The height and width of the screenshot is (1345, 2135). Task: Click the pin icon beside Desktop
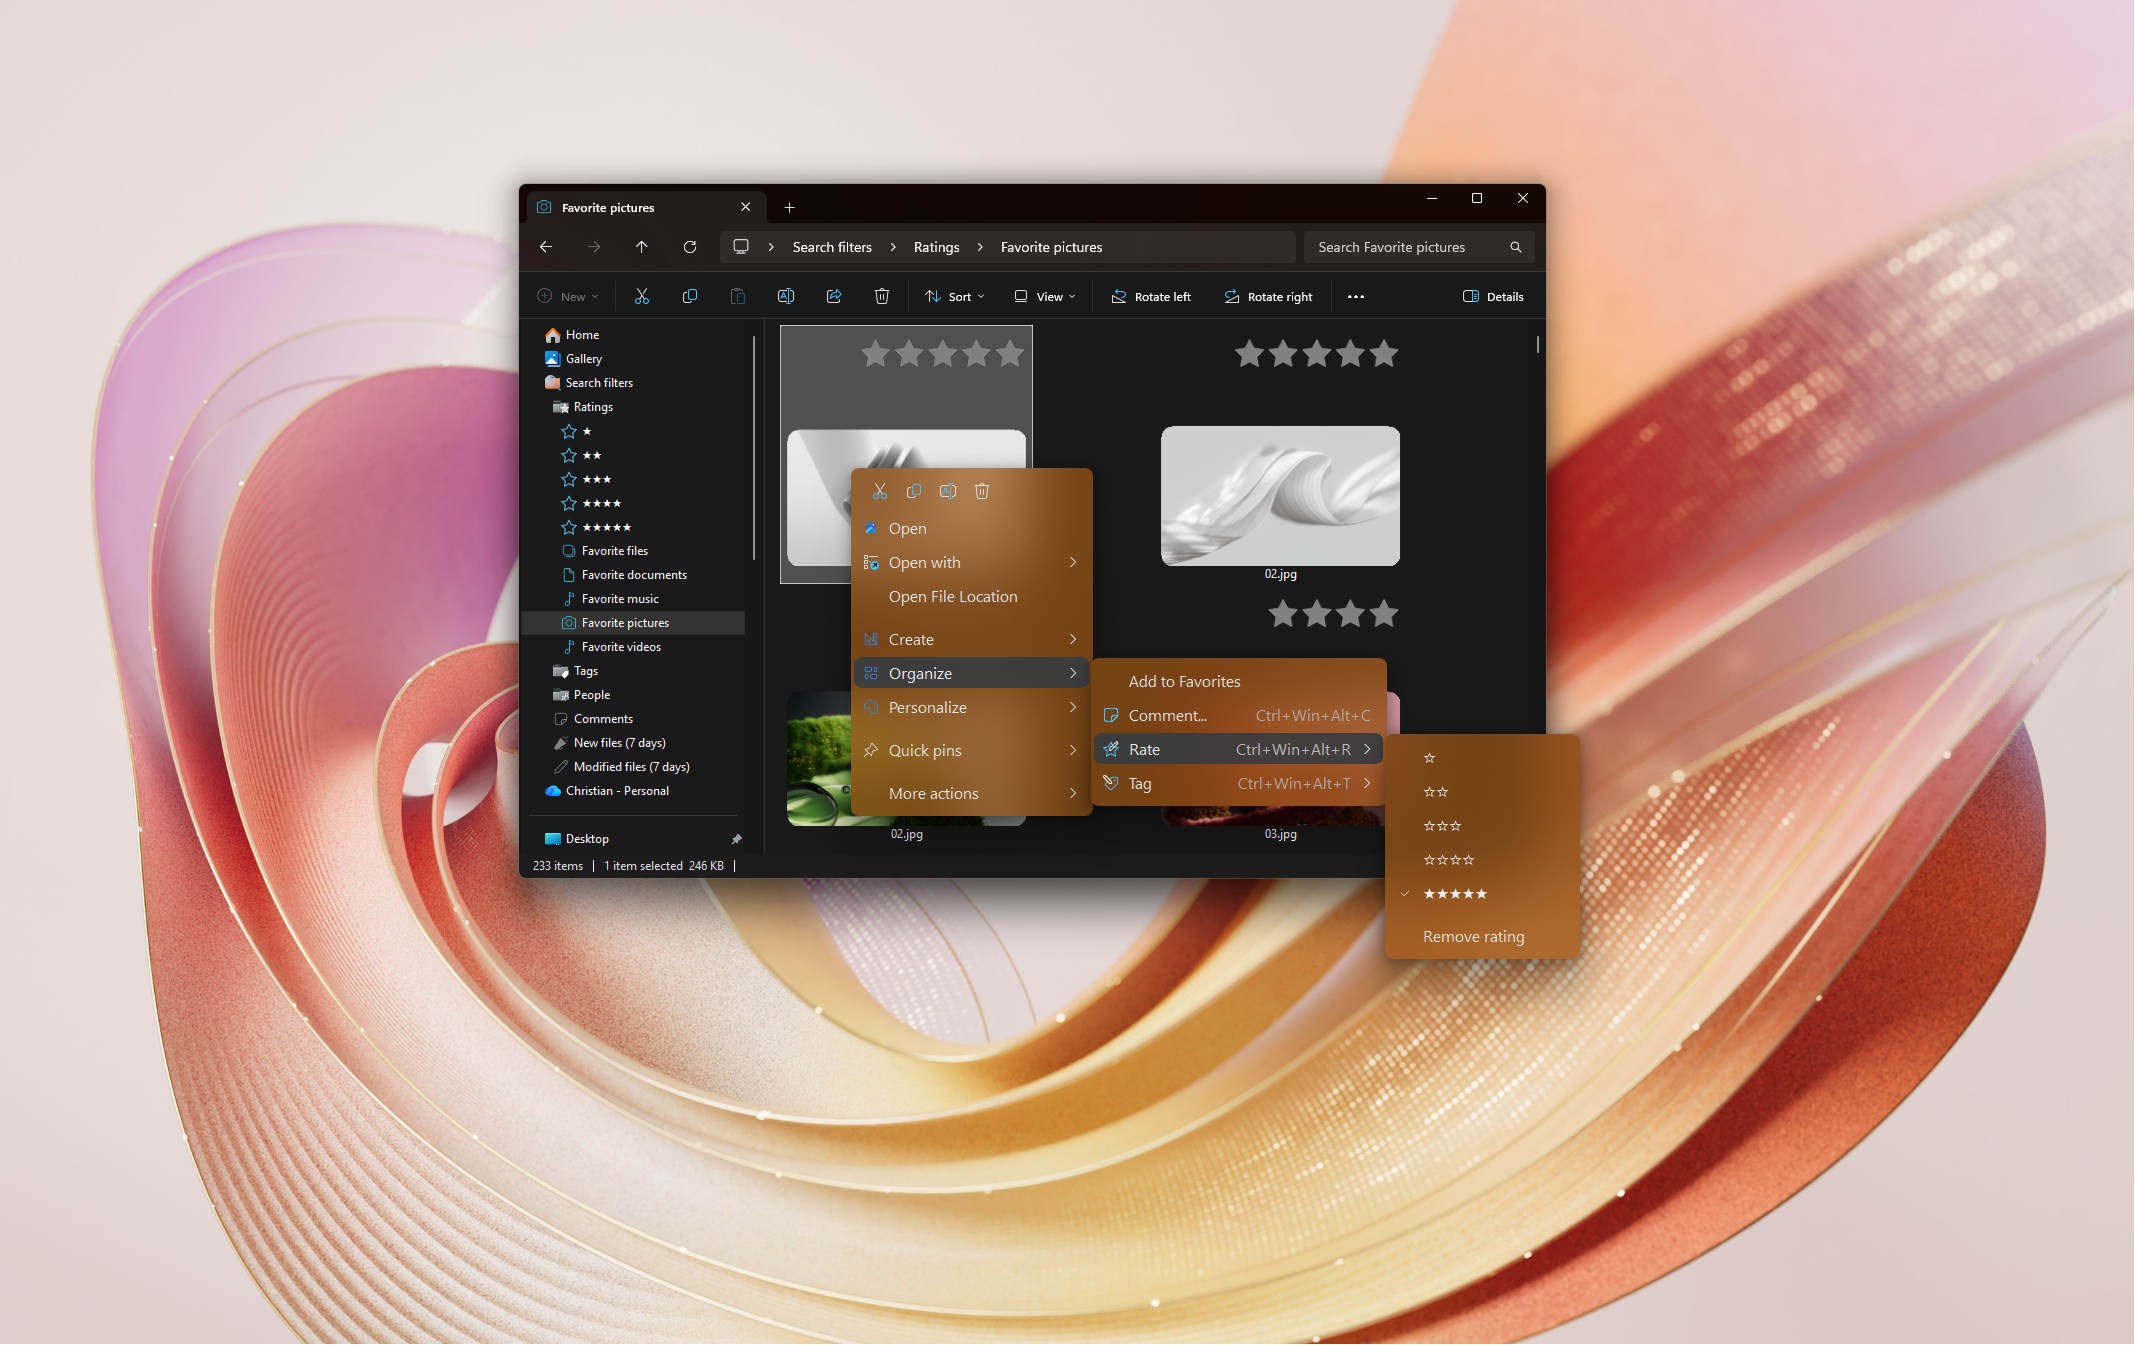(737, 839)
